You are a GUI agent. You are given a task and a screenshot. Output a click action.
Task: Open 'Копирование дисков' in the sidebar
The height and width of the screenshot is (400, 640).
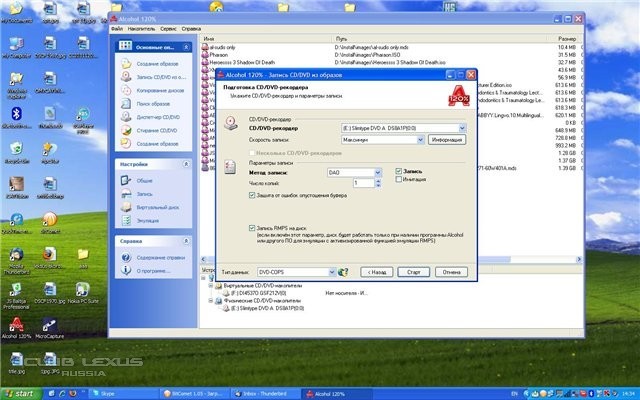(x=162, y=90)
